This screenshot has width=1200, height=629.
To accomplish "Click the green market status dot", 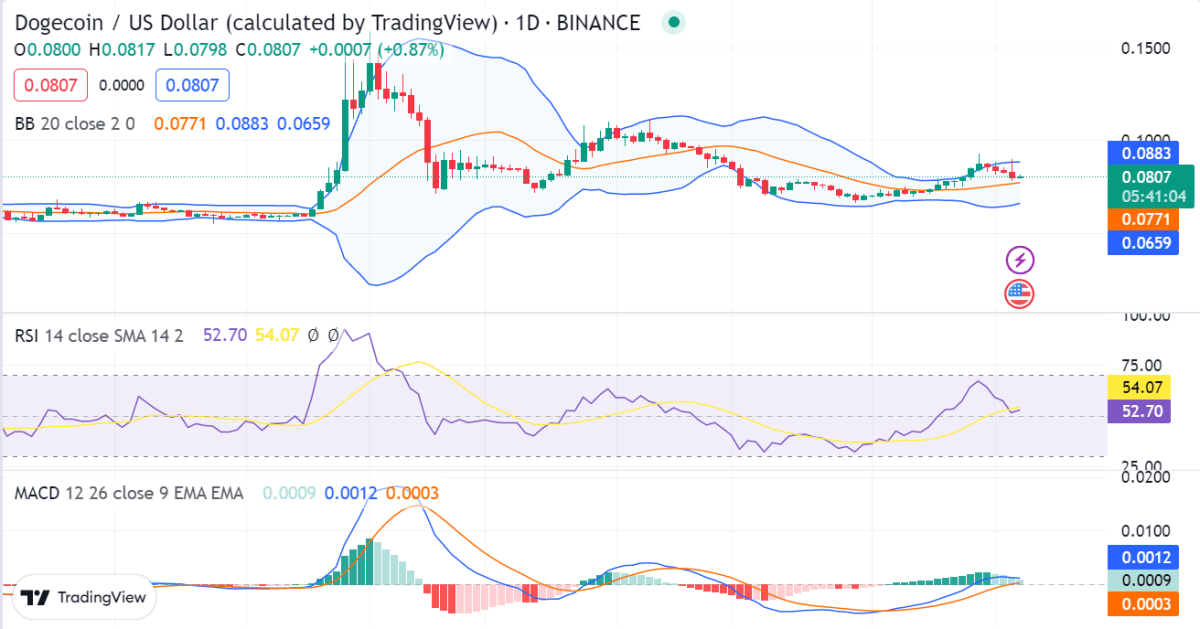I will coord(674,22).
